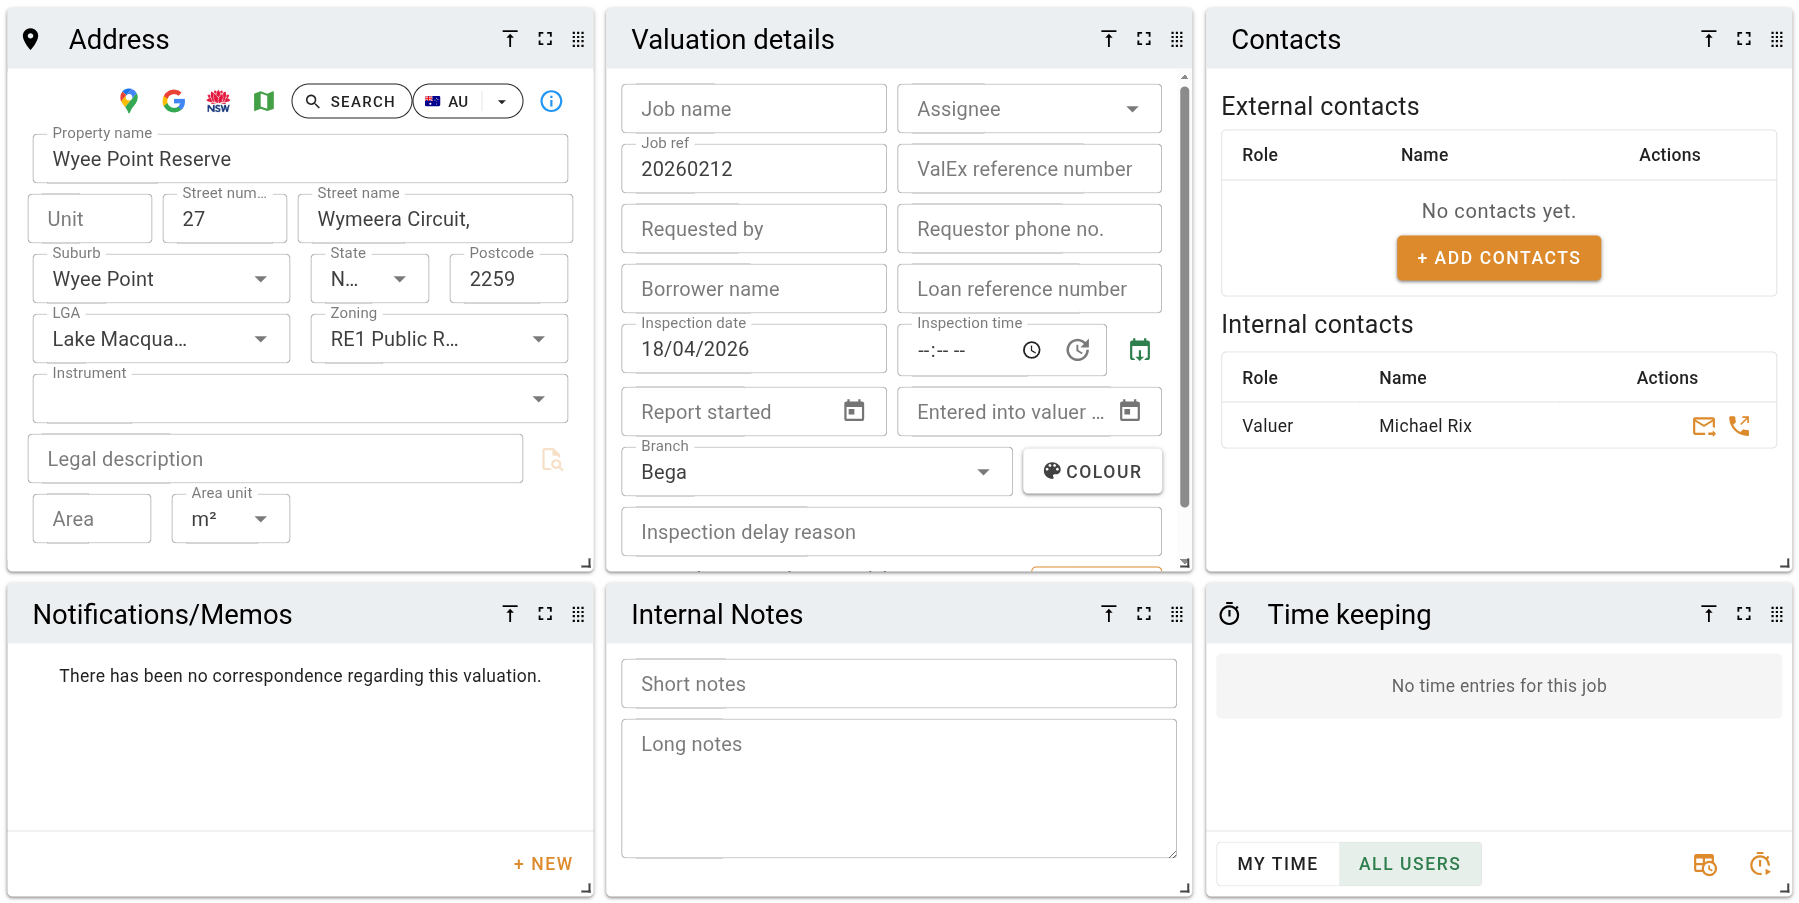Start the Time keeping timer icon

[x=1760, y=864]
